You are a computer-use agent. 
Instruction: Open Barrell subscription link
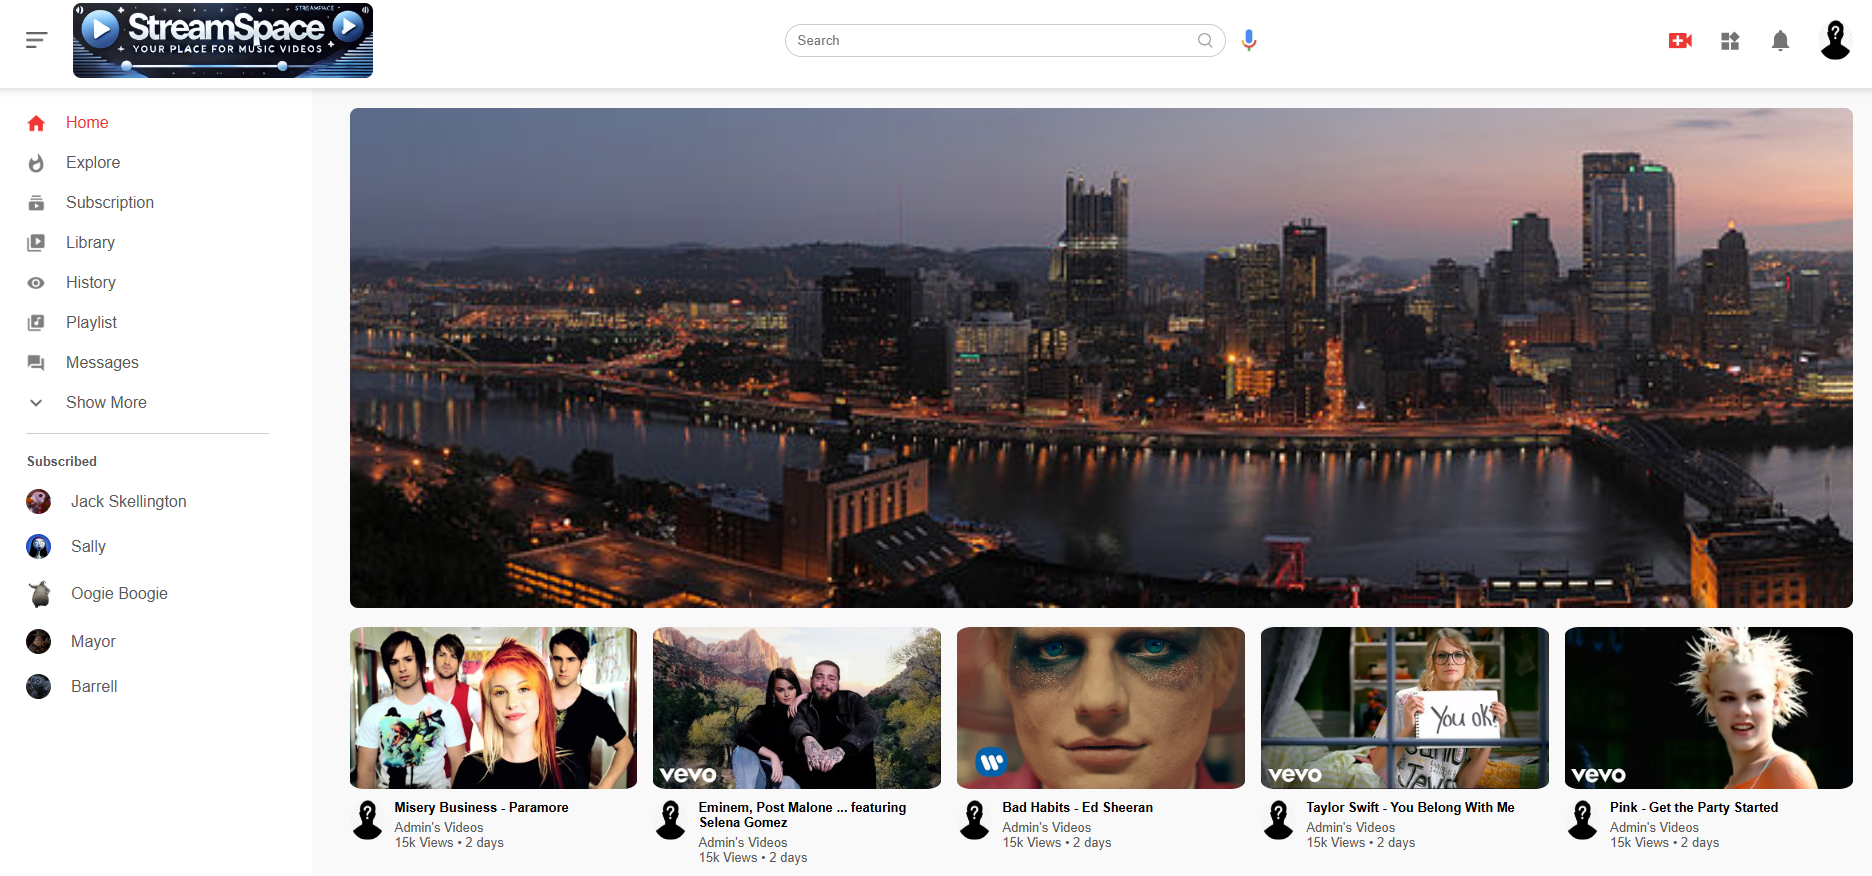94,686
